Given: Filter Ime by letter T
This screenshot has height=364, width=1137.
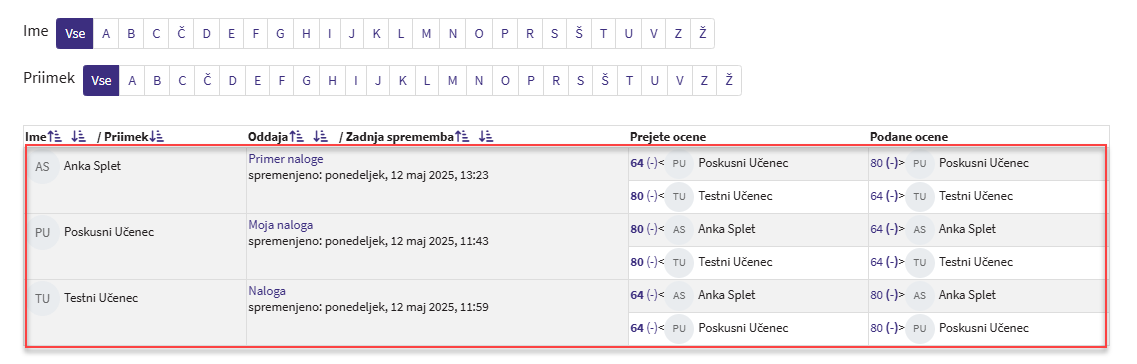Looking at the screenshot, I should 603,33.
